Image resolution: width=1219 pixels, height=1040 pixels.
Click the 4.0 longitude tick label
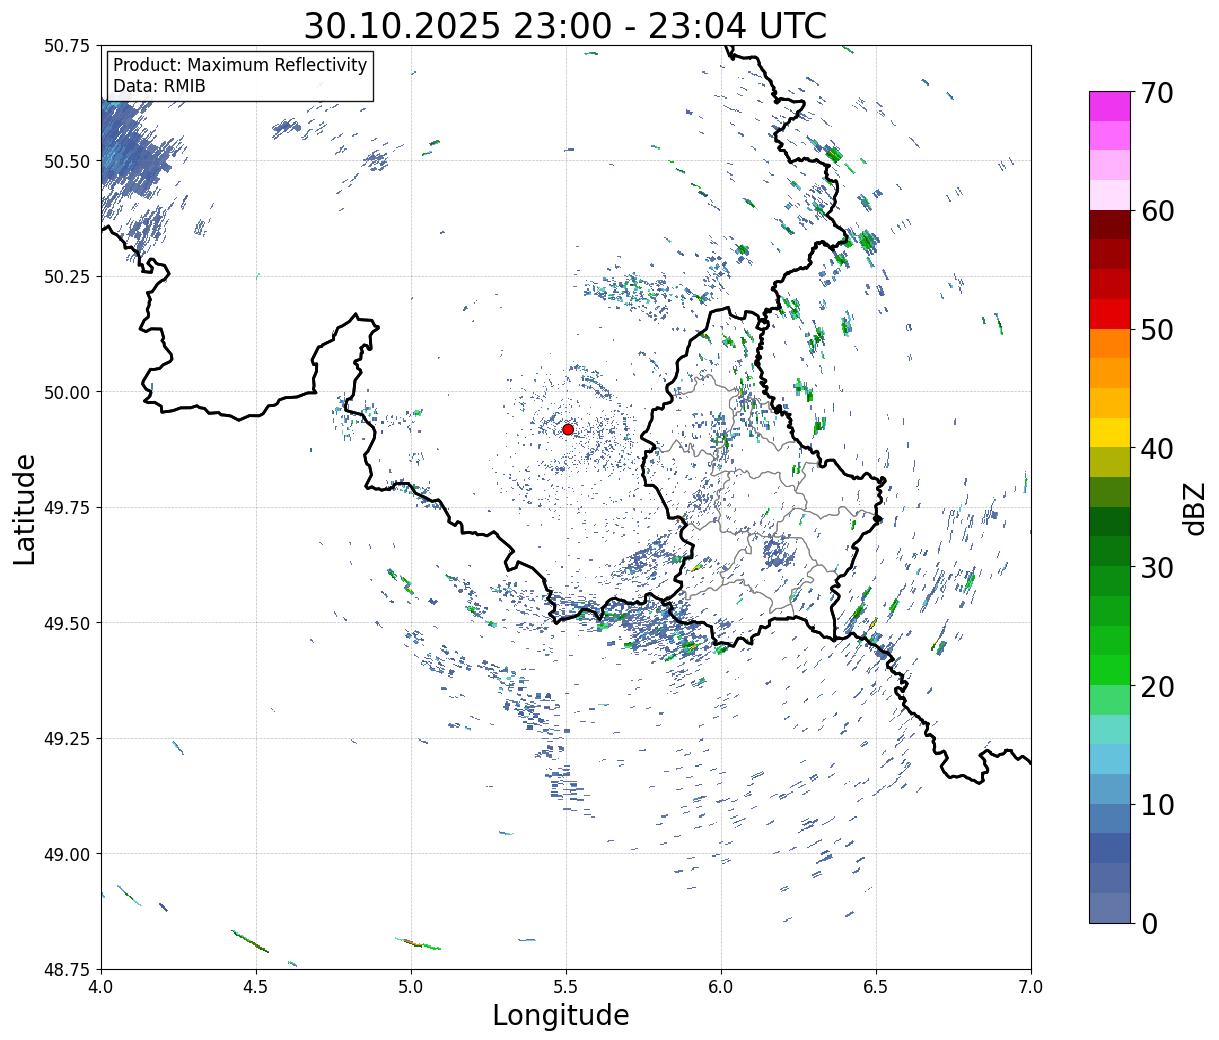pyautogui.click(x=101, y=987)
